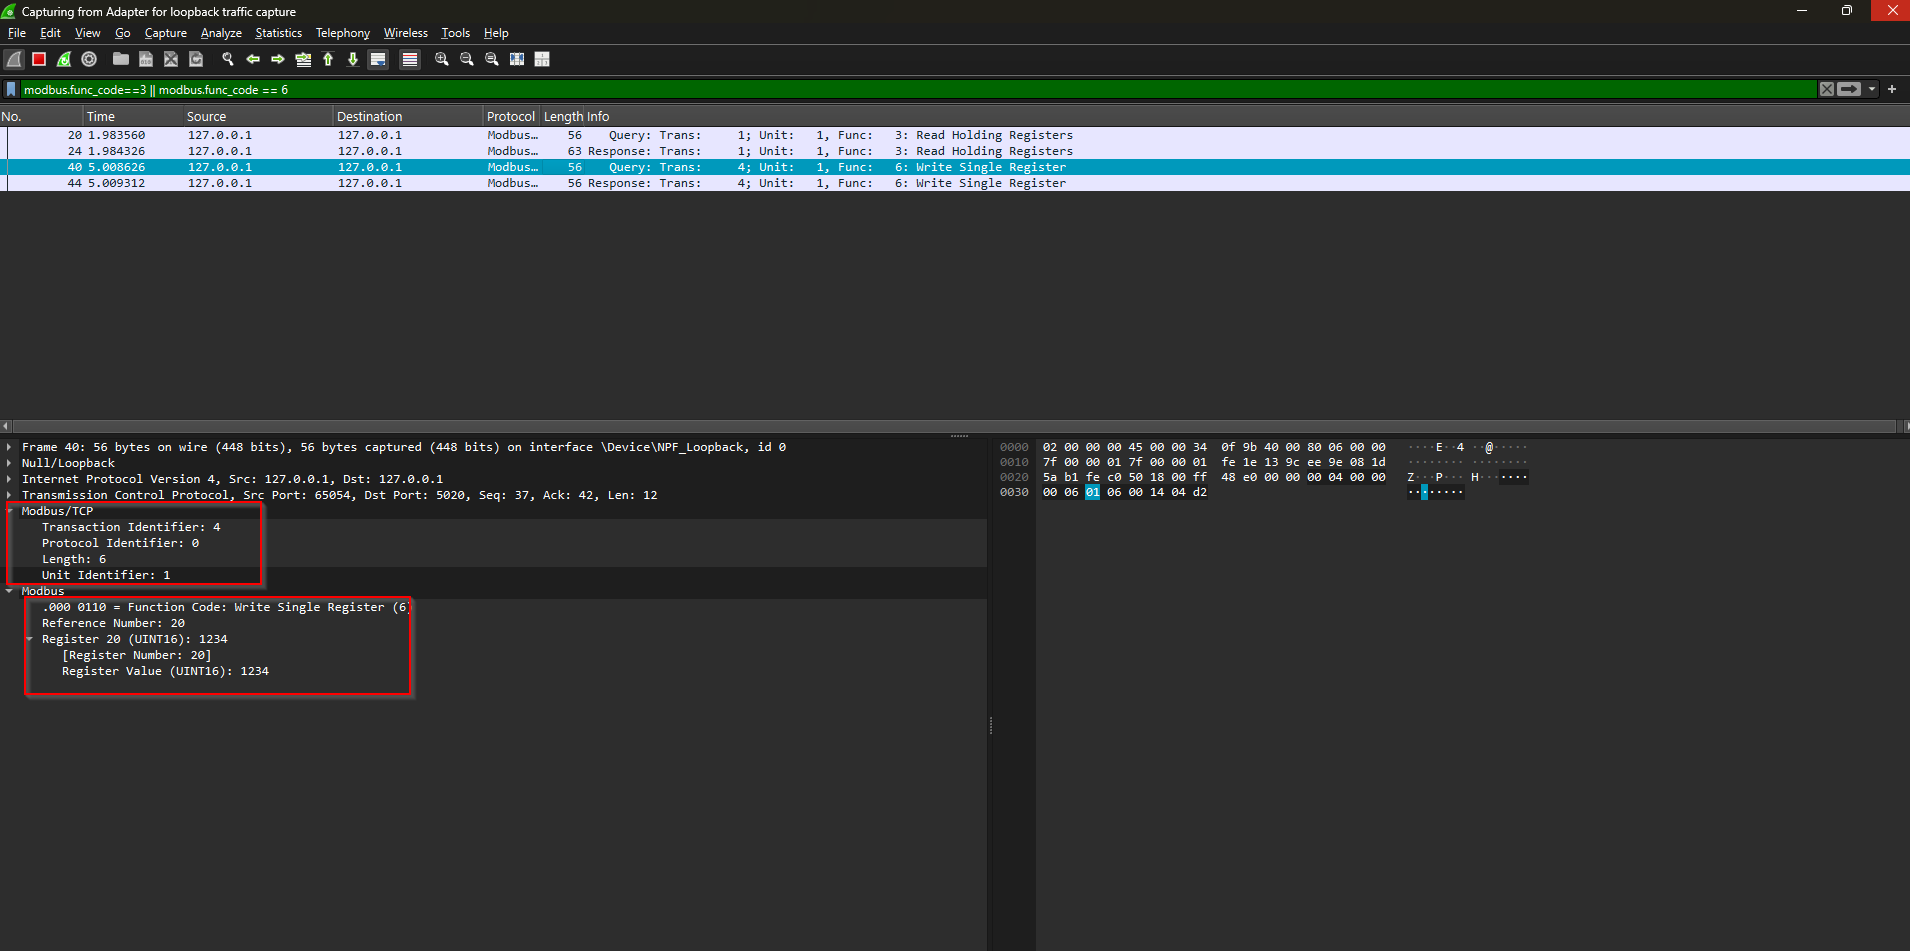This screenshot has height=951, width=1910.
Task: Click inside the modbus display filter field
Action: pyautogui.click(x=918, y=89)
